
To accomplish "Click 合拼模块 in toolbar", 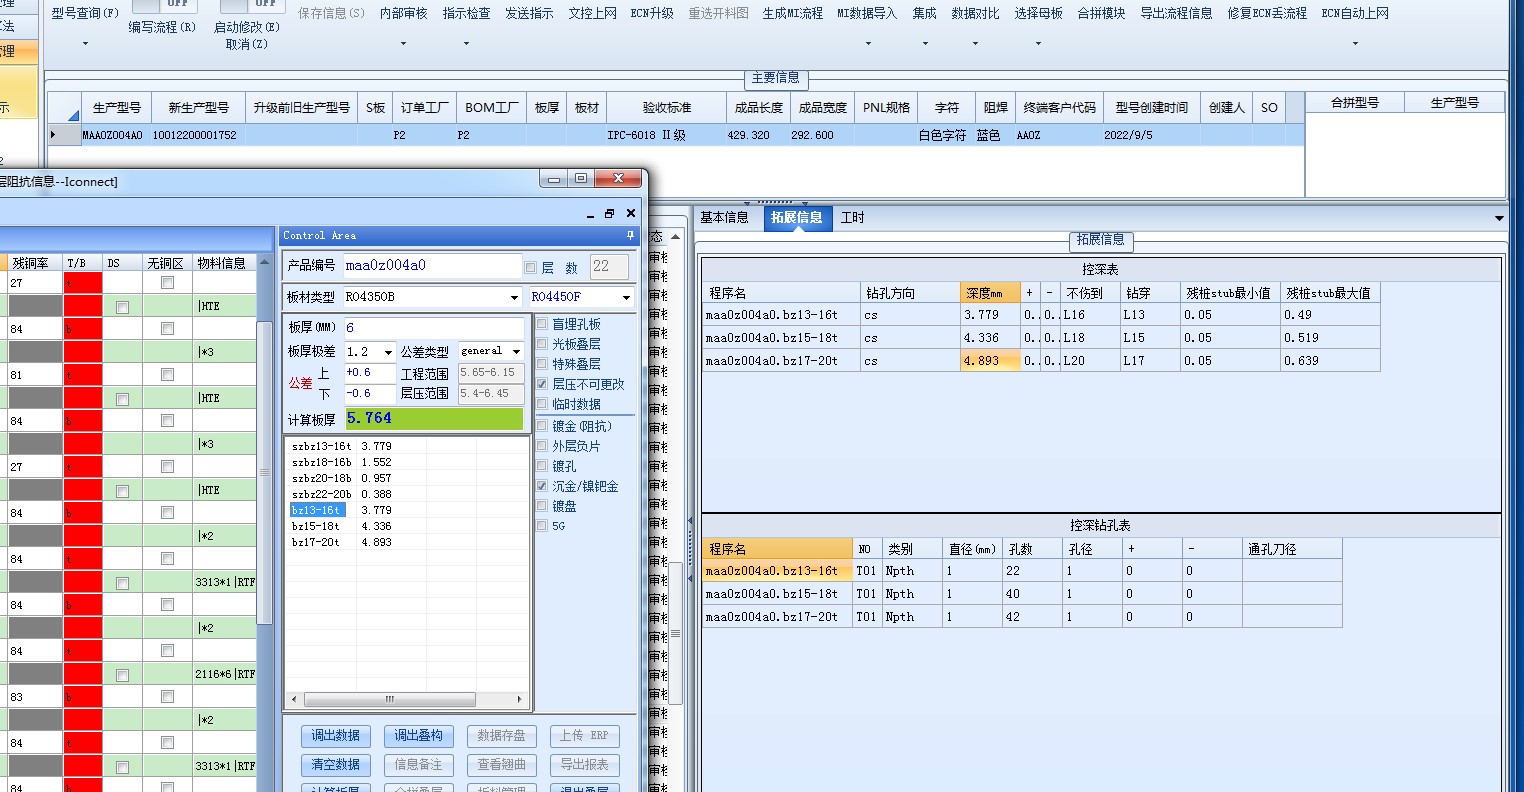I will click(1101, 14).
